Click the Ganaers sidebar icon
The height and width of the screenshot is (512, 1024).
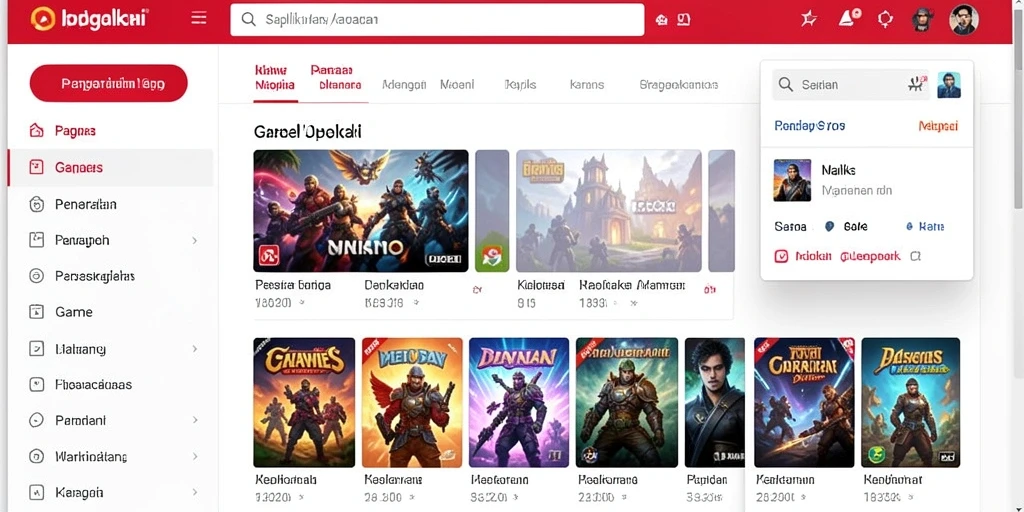pos(37,167)
